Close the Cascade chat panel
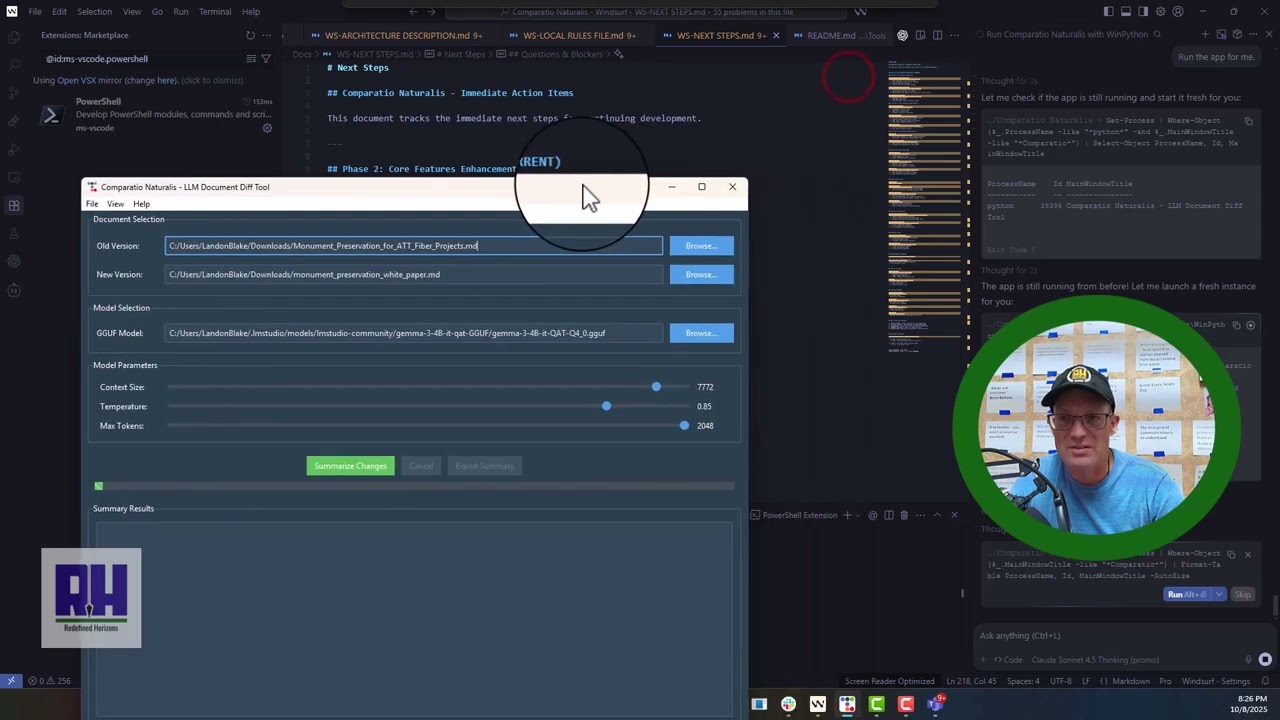This screenshot has width=1280, height=720. pyautogui.click(x=1269, y=35)
